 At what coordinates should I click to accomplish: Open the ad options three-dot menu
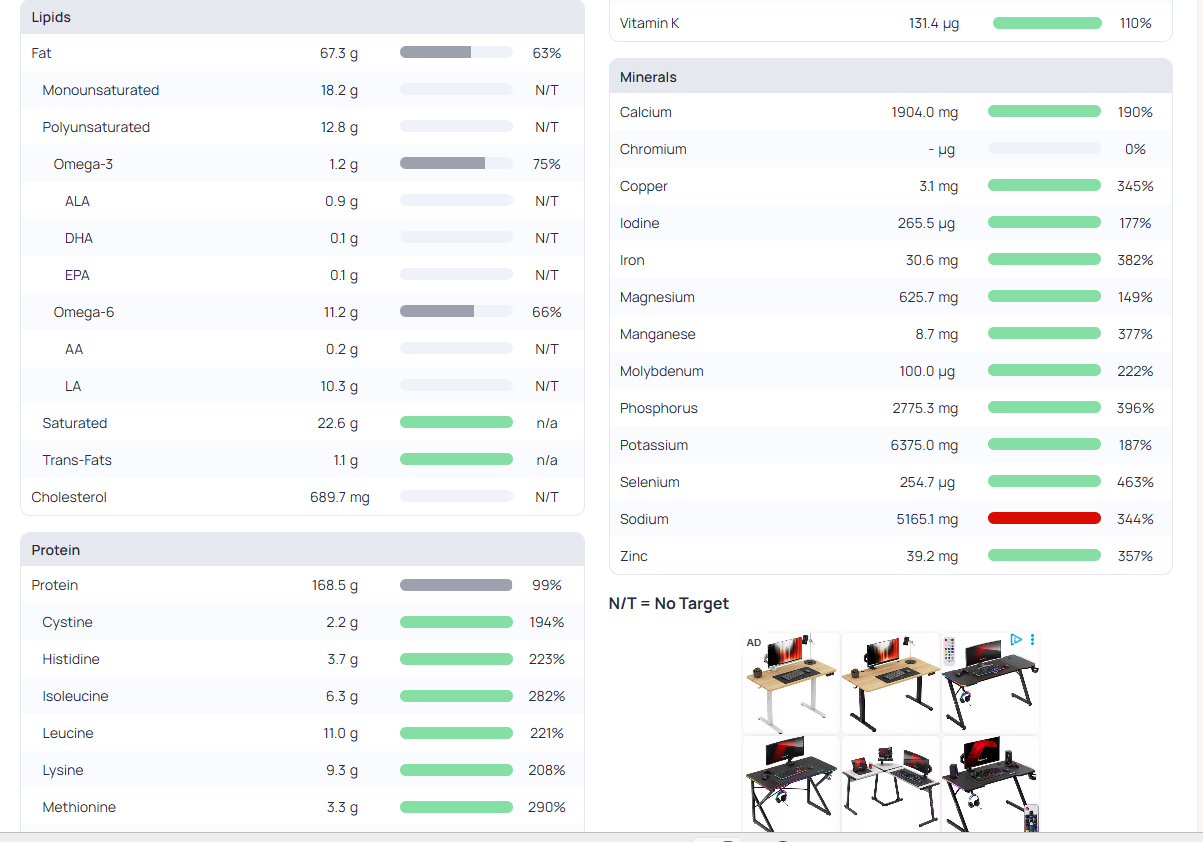point(1032,639)
